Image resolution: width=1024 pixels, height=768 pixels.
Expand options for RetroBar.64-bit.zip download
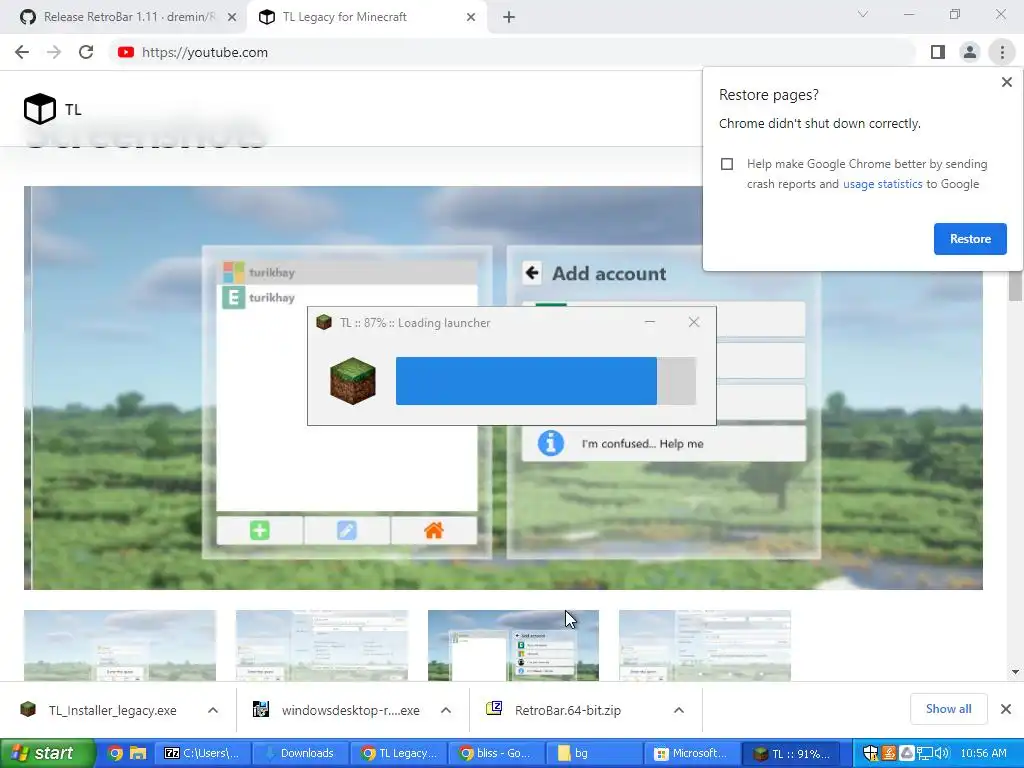tap(679, 710)
